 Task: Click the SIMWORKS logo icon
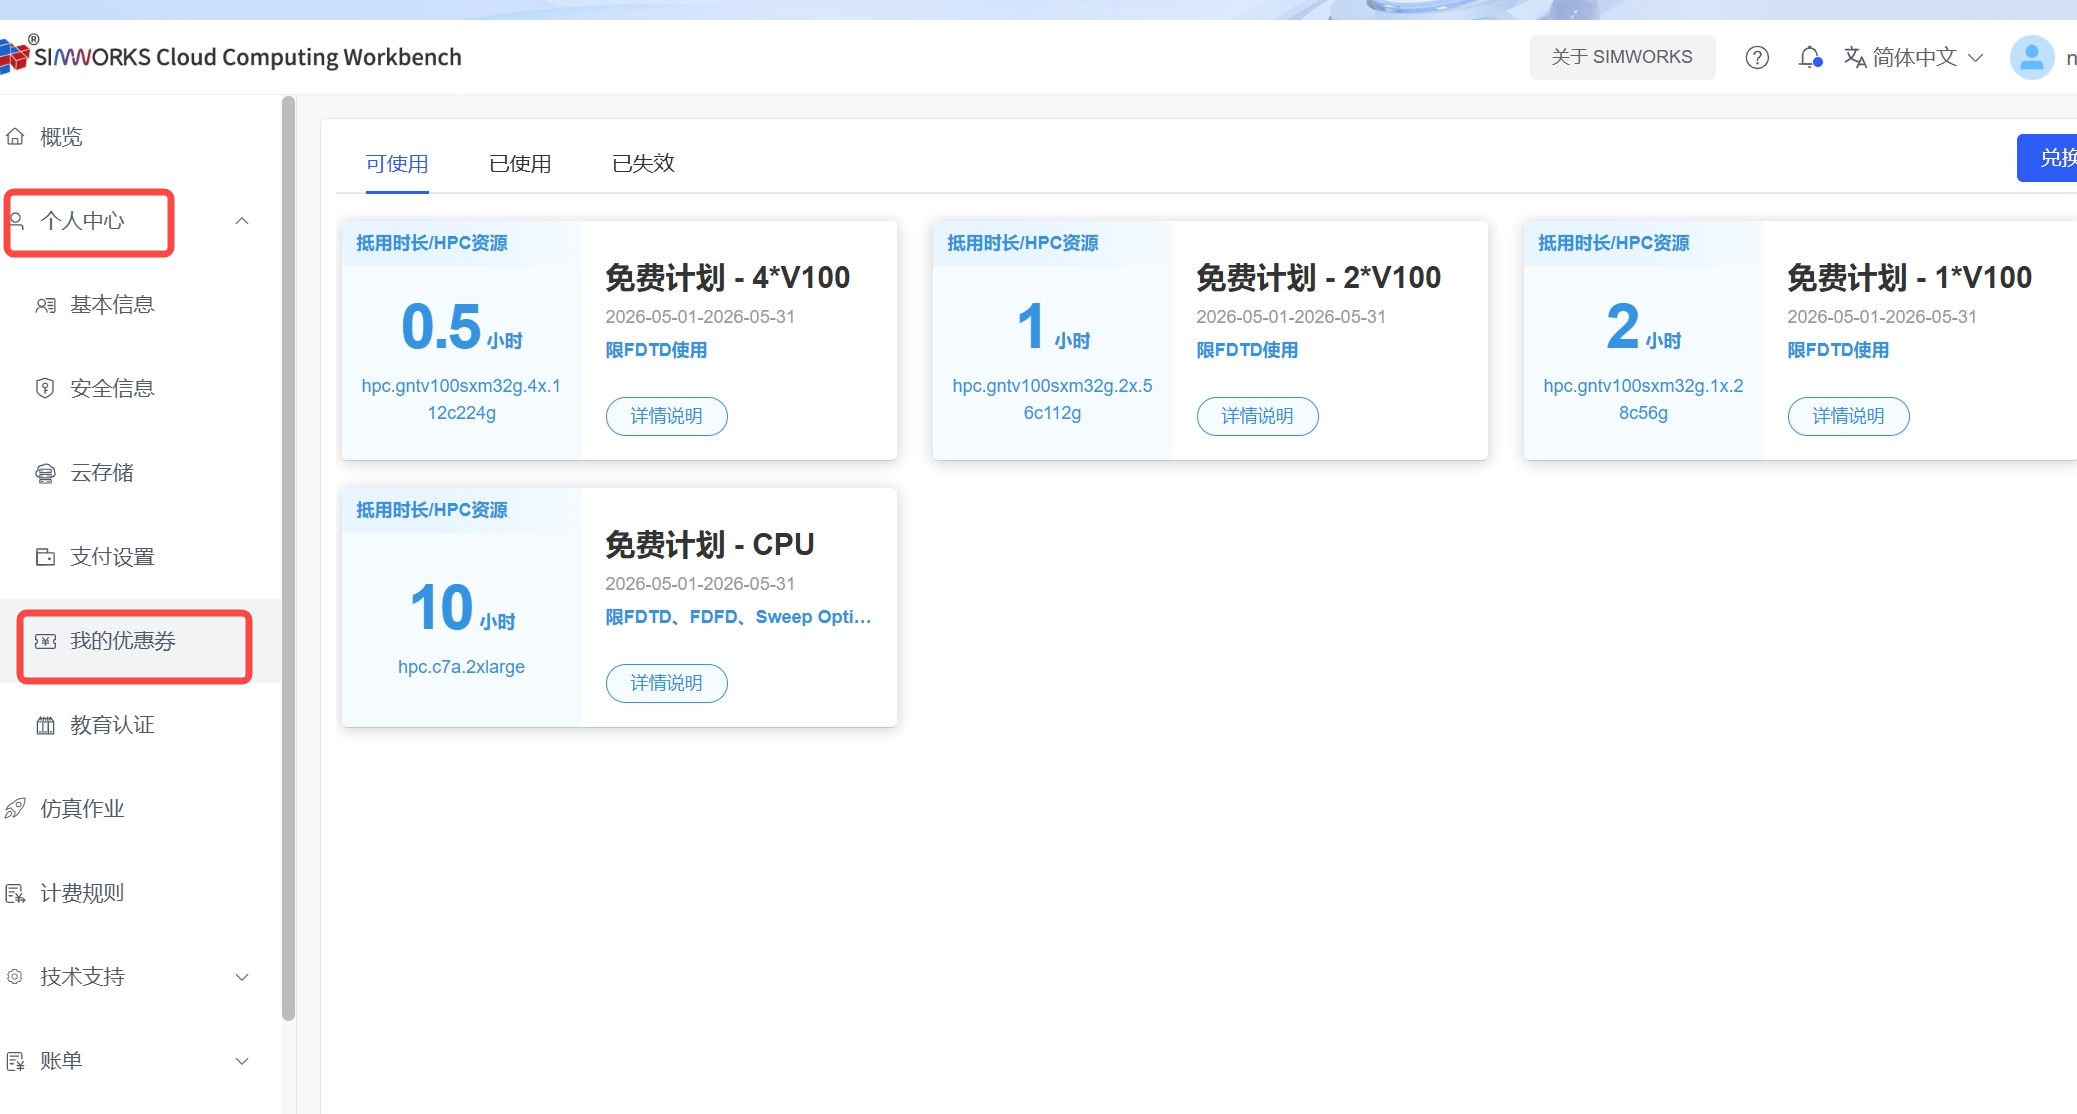pos(14,55)
